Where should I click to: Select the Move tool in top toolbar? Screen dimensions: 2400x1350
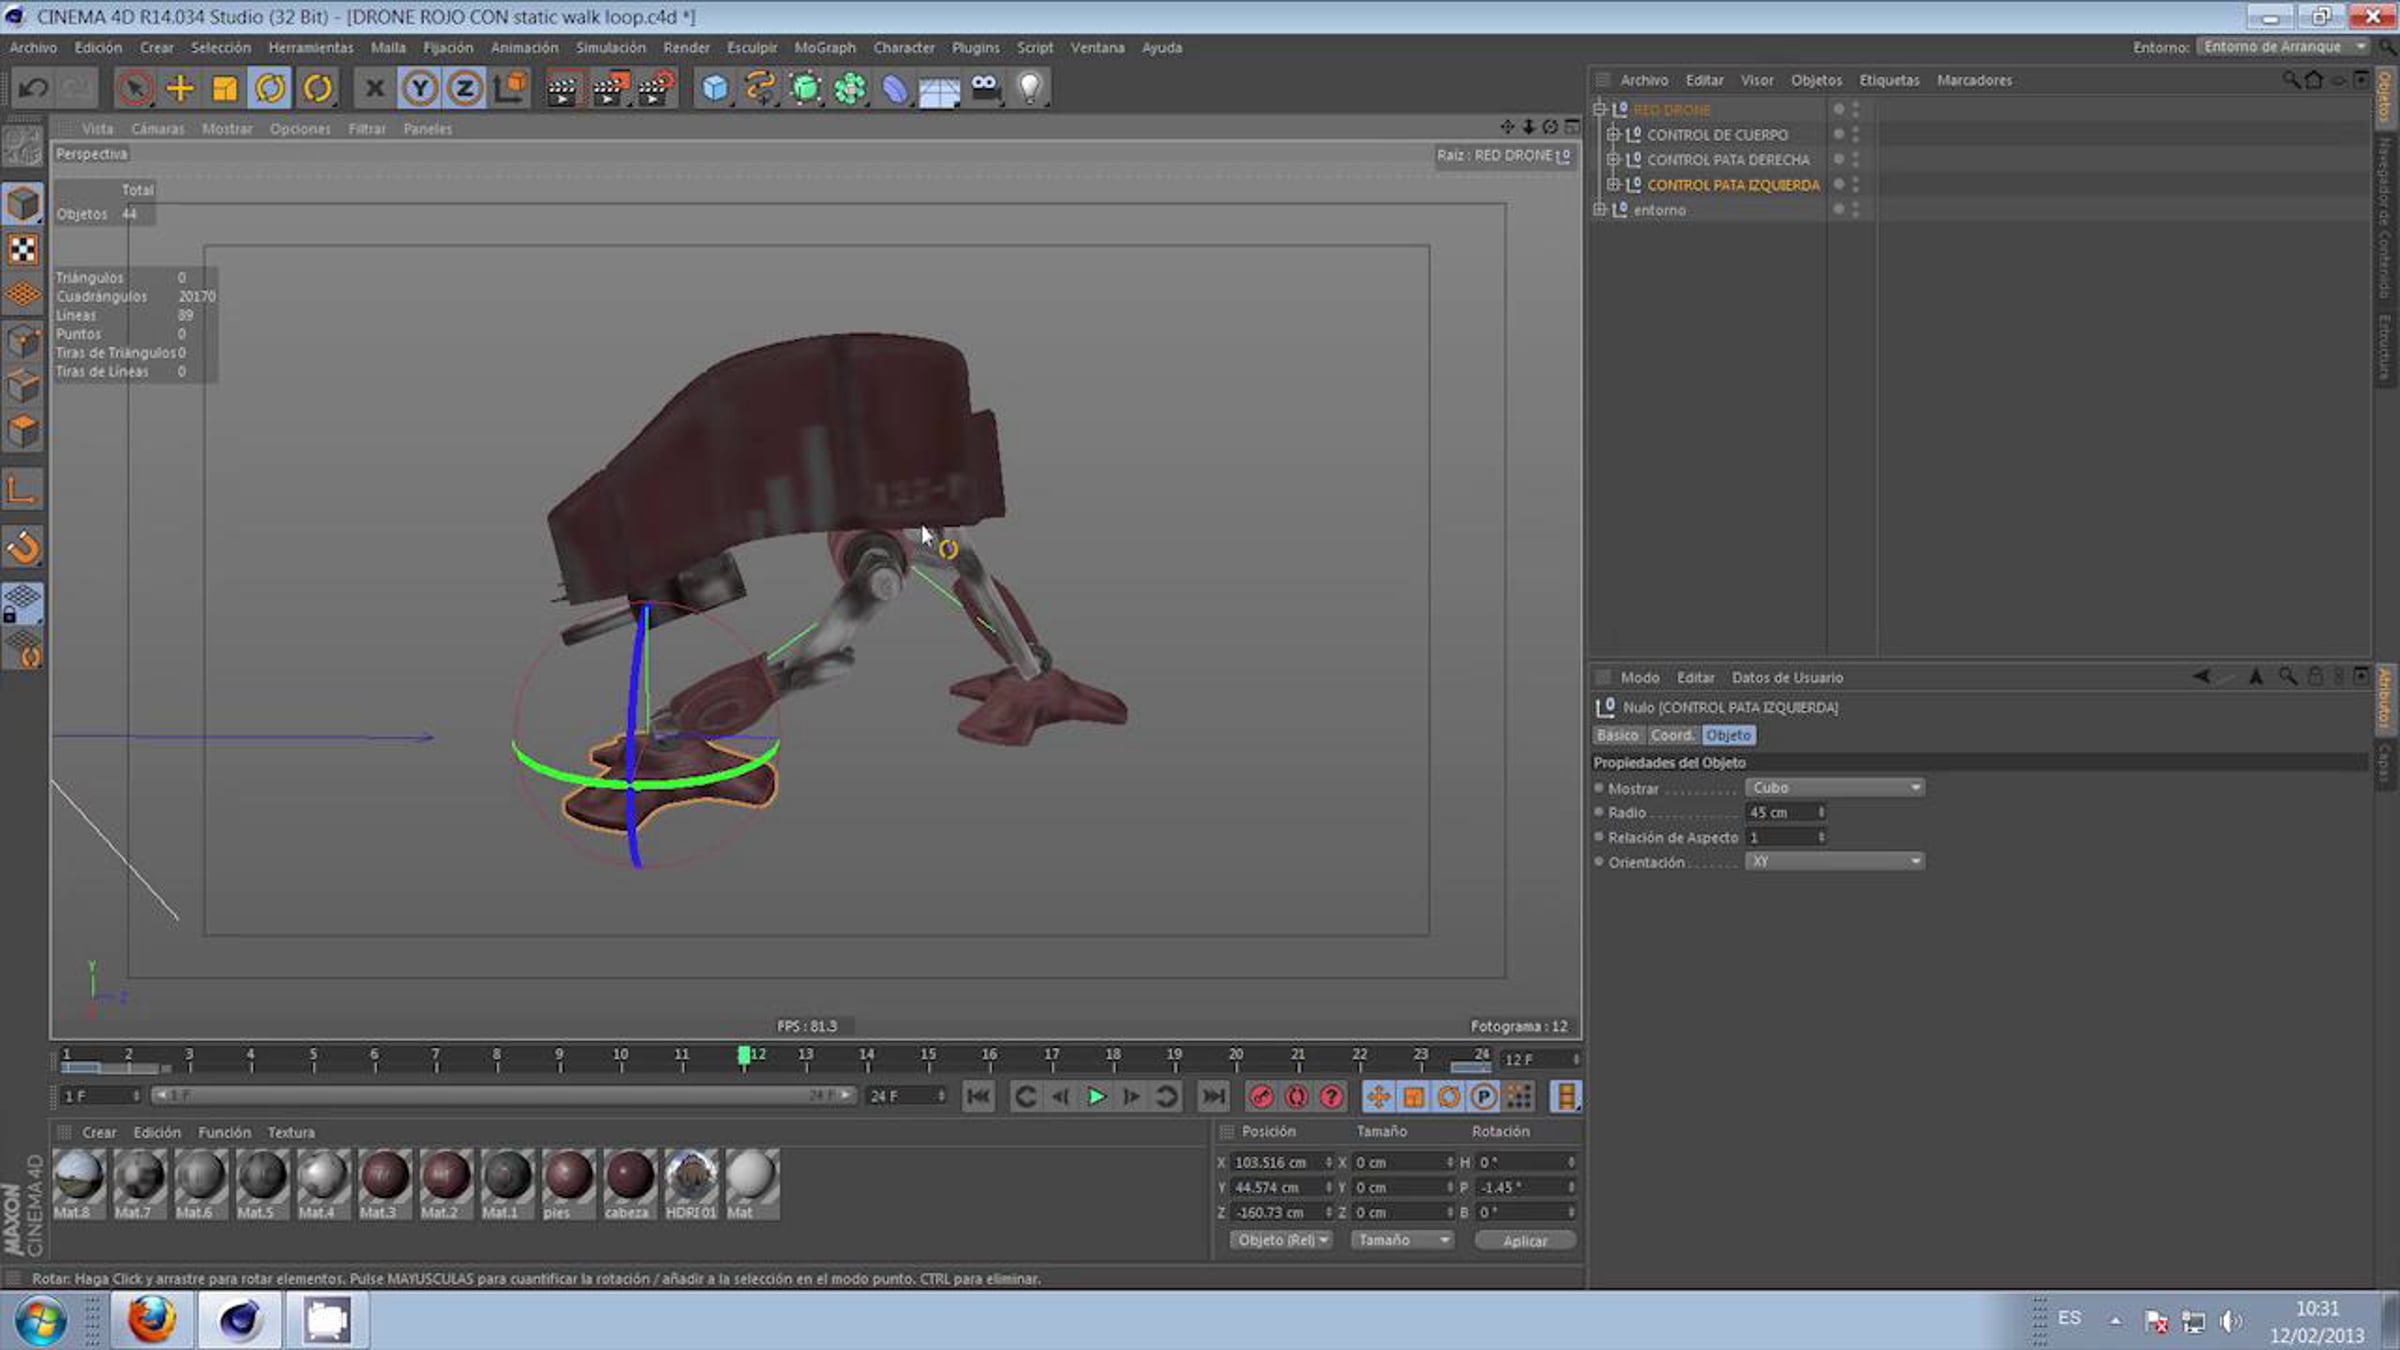(x=180, y=89)
